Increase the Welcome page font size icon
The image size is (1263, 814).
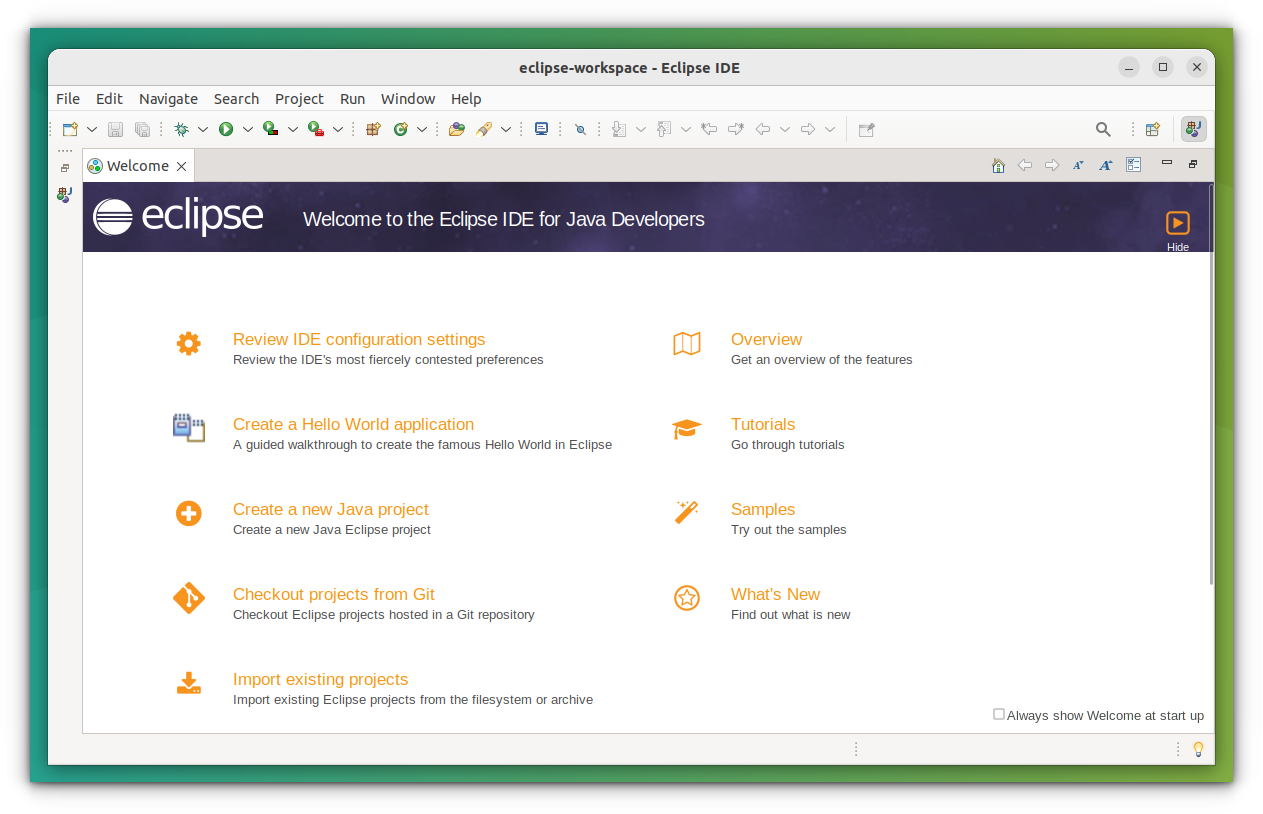click(x=1105, y=165)
